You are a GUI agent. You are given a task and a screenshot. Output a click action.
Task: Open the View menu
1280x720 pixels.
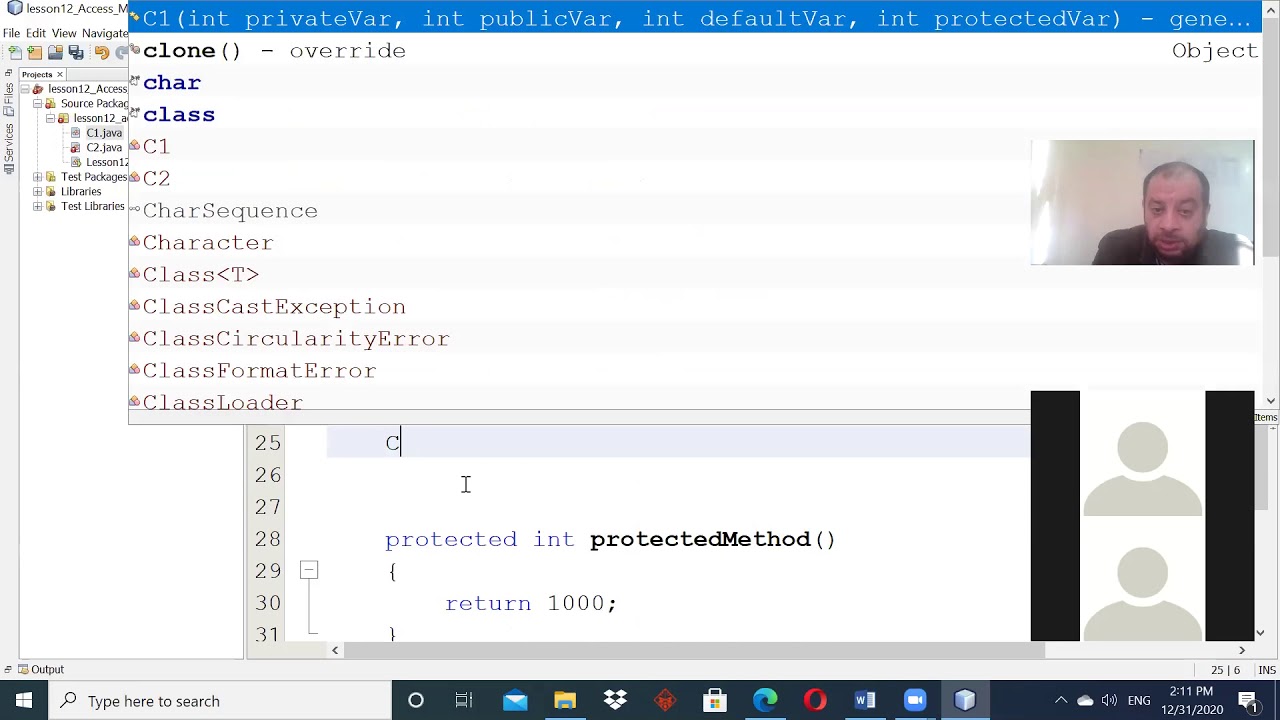click(64, 33)
